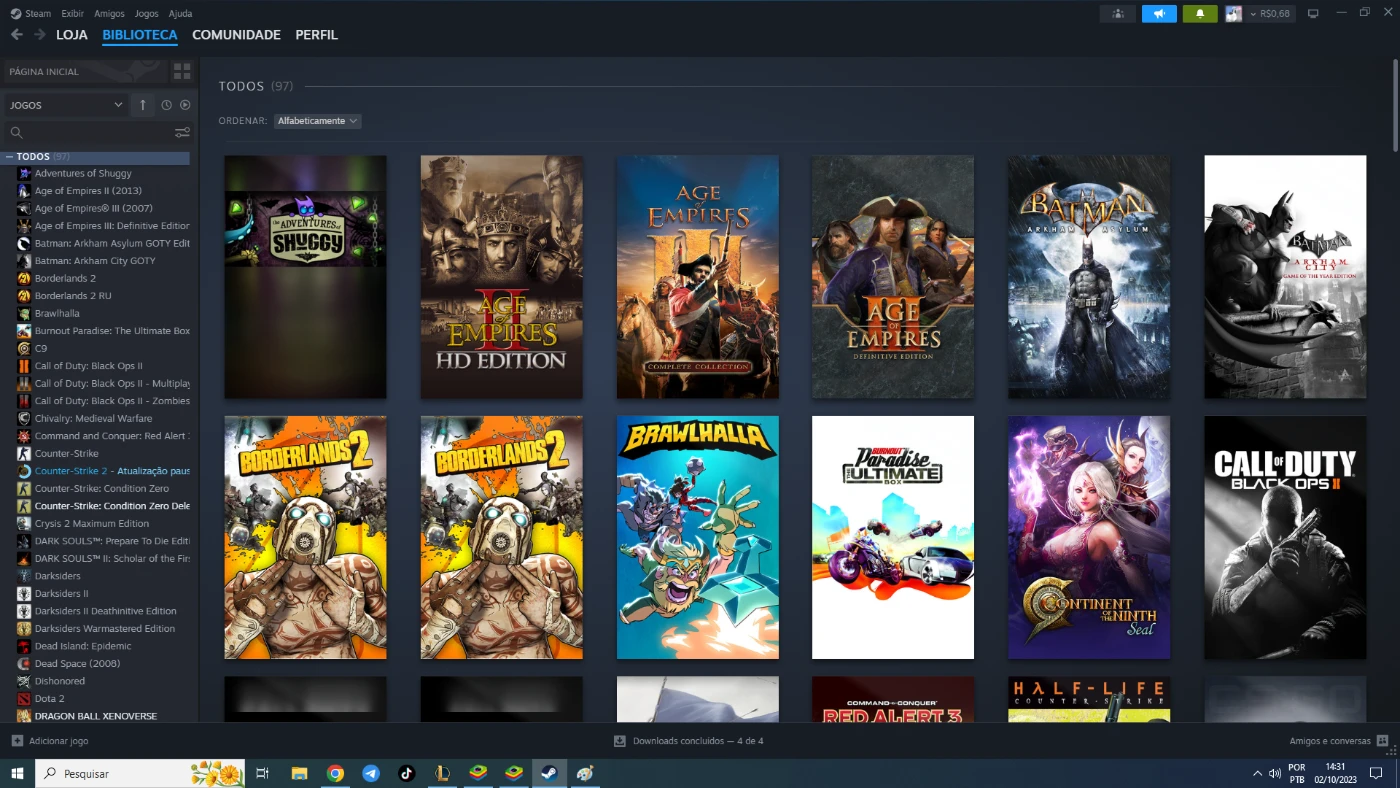Open the Steam menu
Image resolution: width=1400 pixels, height=788 pixels.
click(x=31, y=13)
